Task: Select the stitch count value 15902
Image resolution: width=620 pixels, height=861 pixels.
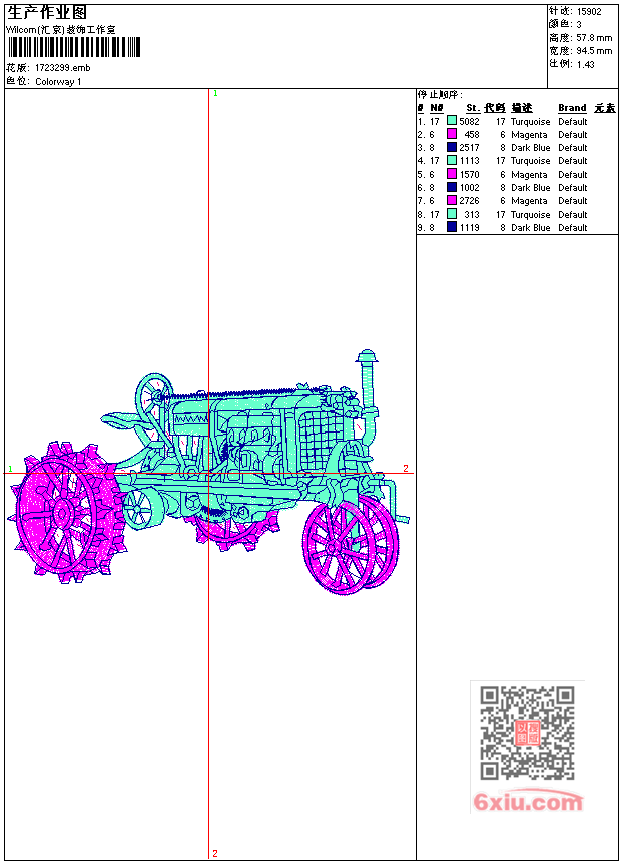Action: (x=589, y=12)
